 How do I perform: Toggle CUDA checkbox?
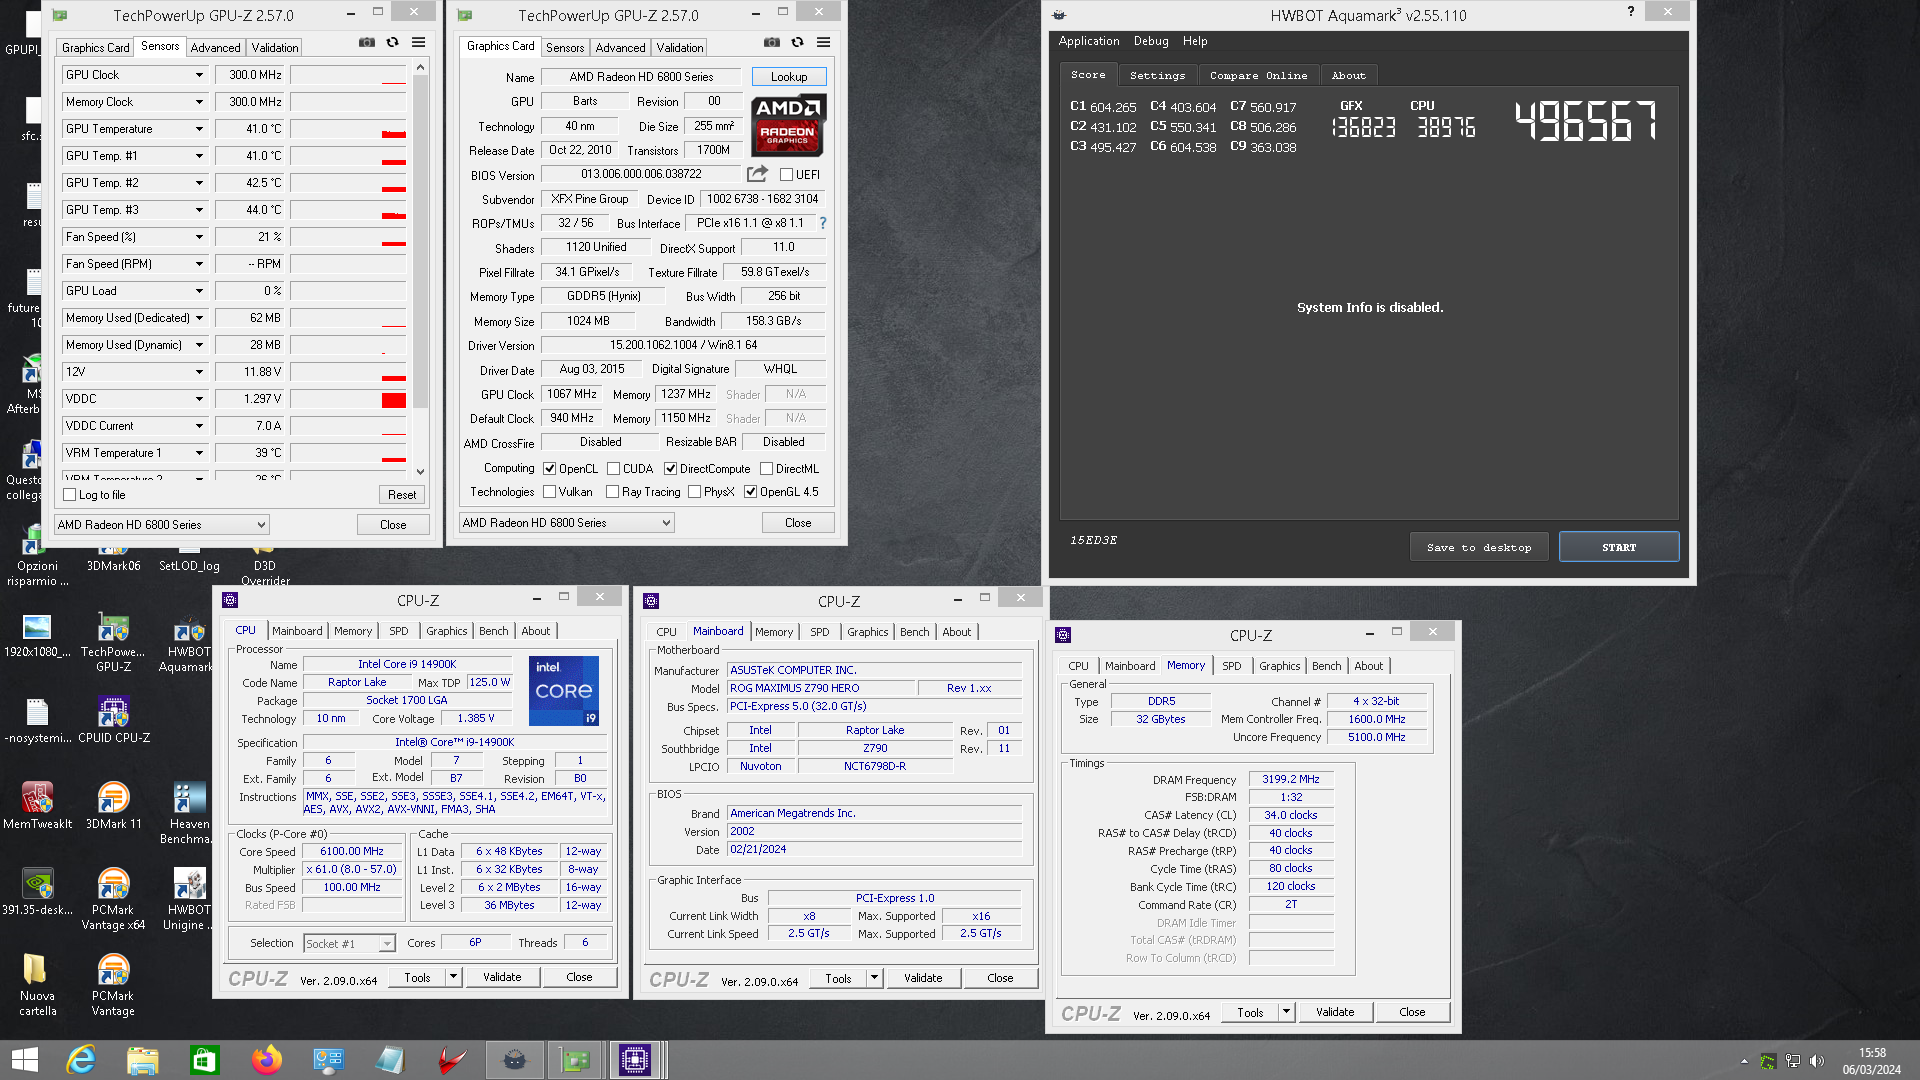point(613,469)
